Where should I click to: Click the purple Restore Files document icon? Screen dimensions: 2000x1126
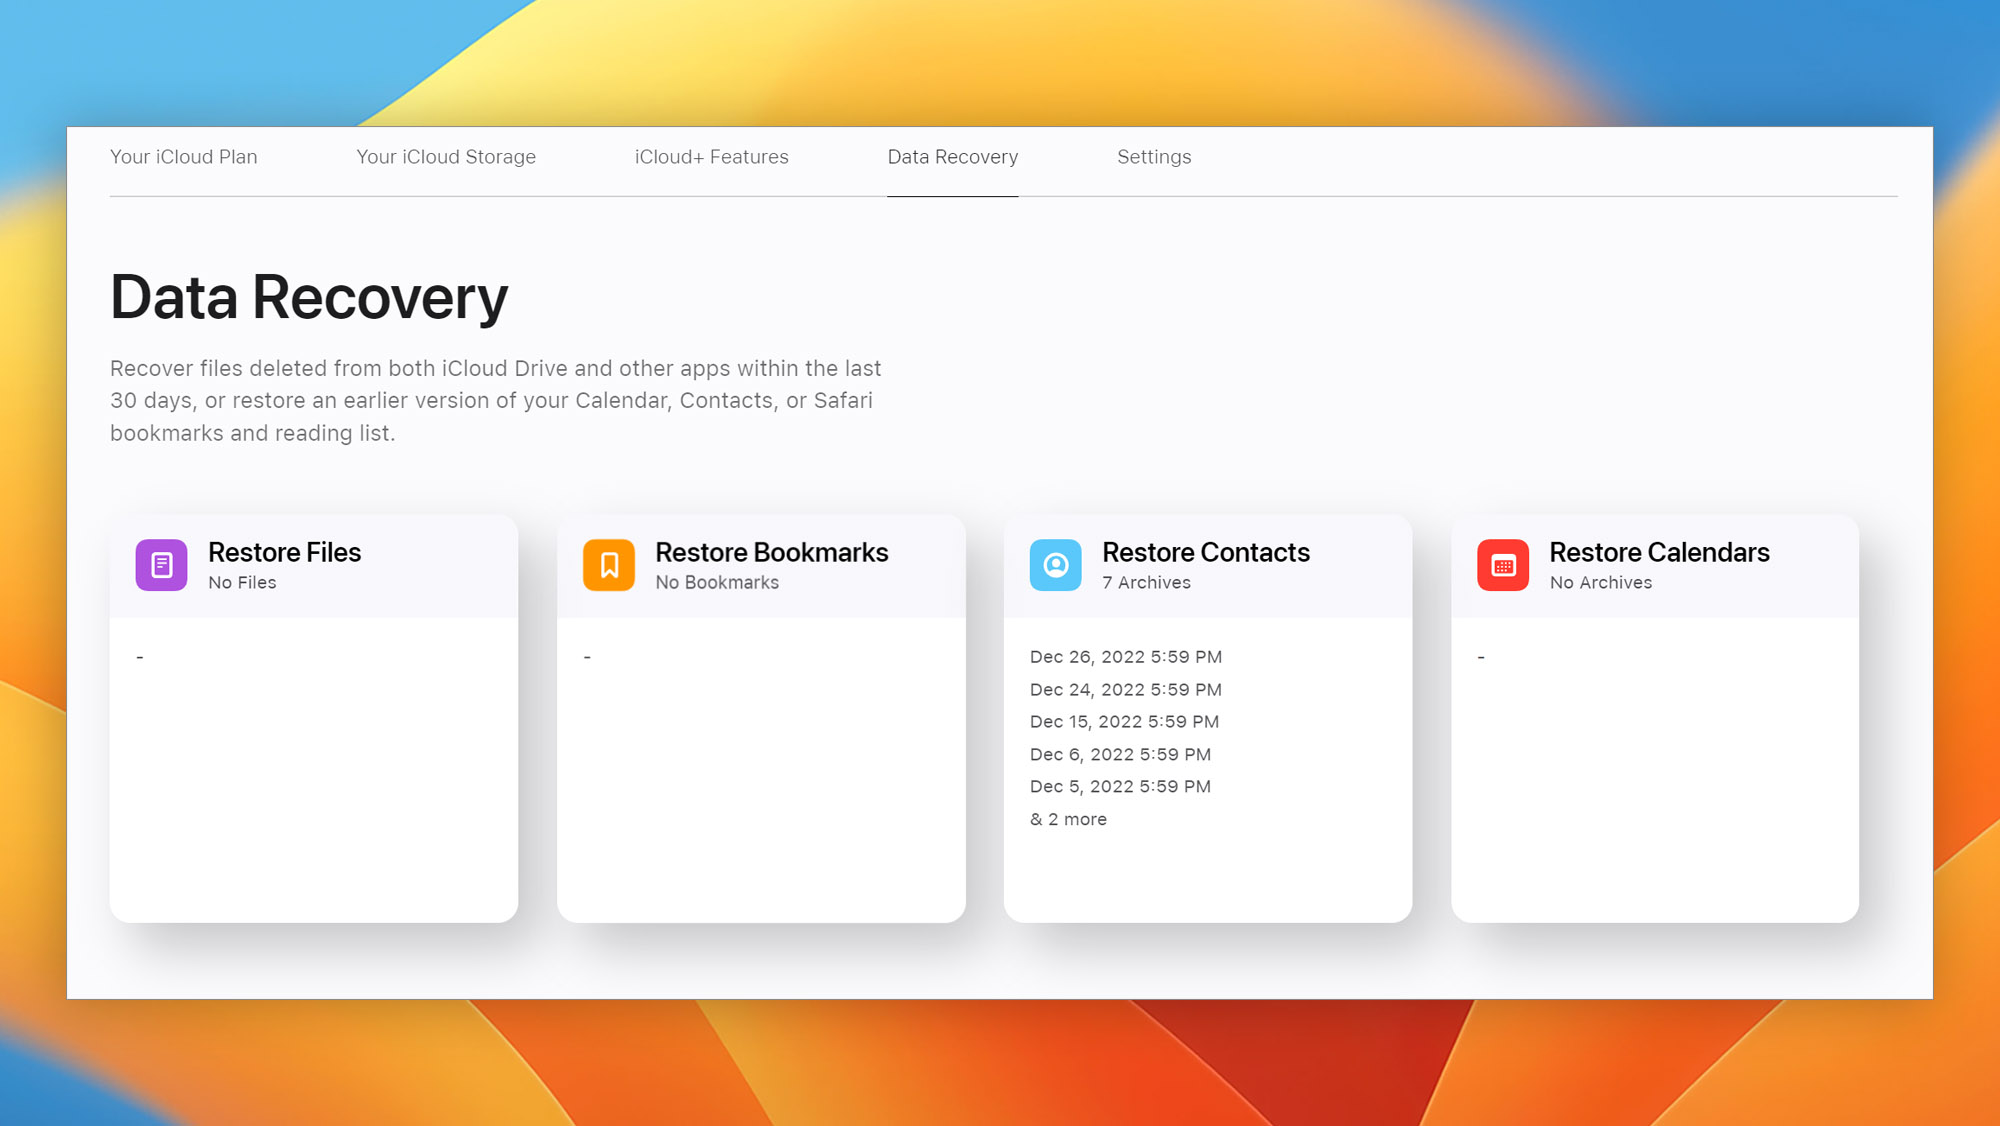pyautogui.click(x=161, y=565)
